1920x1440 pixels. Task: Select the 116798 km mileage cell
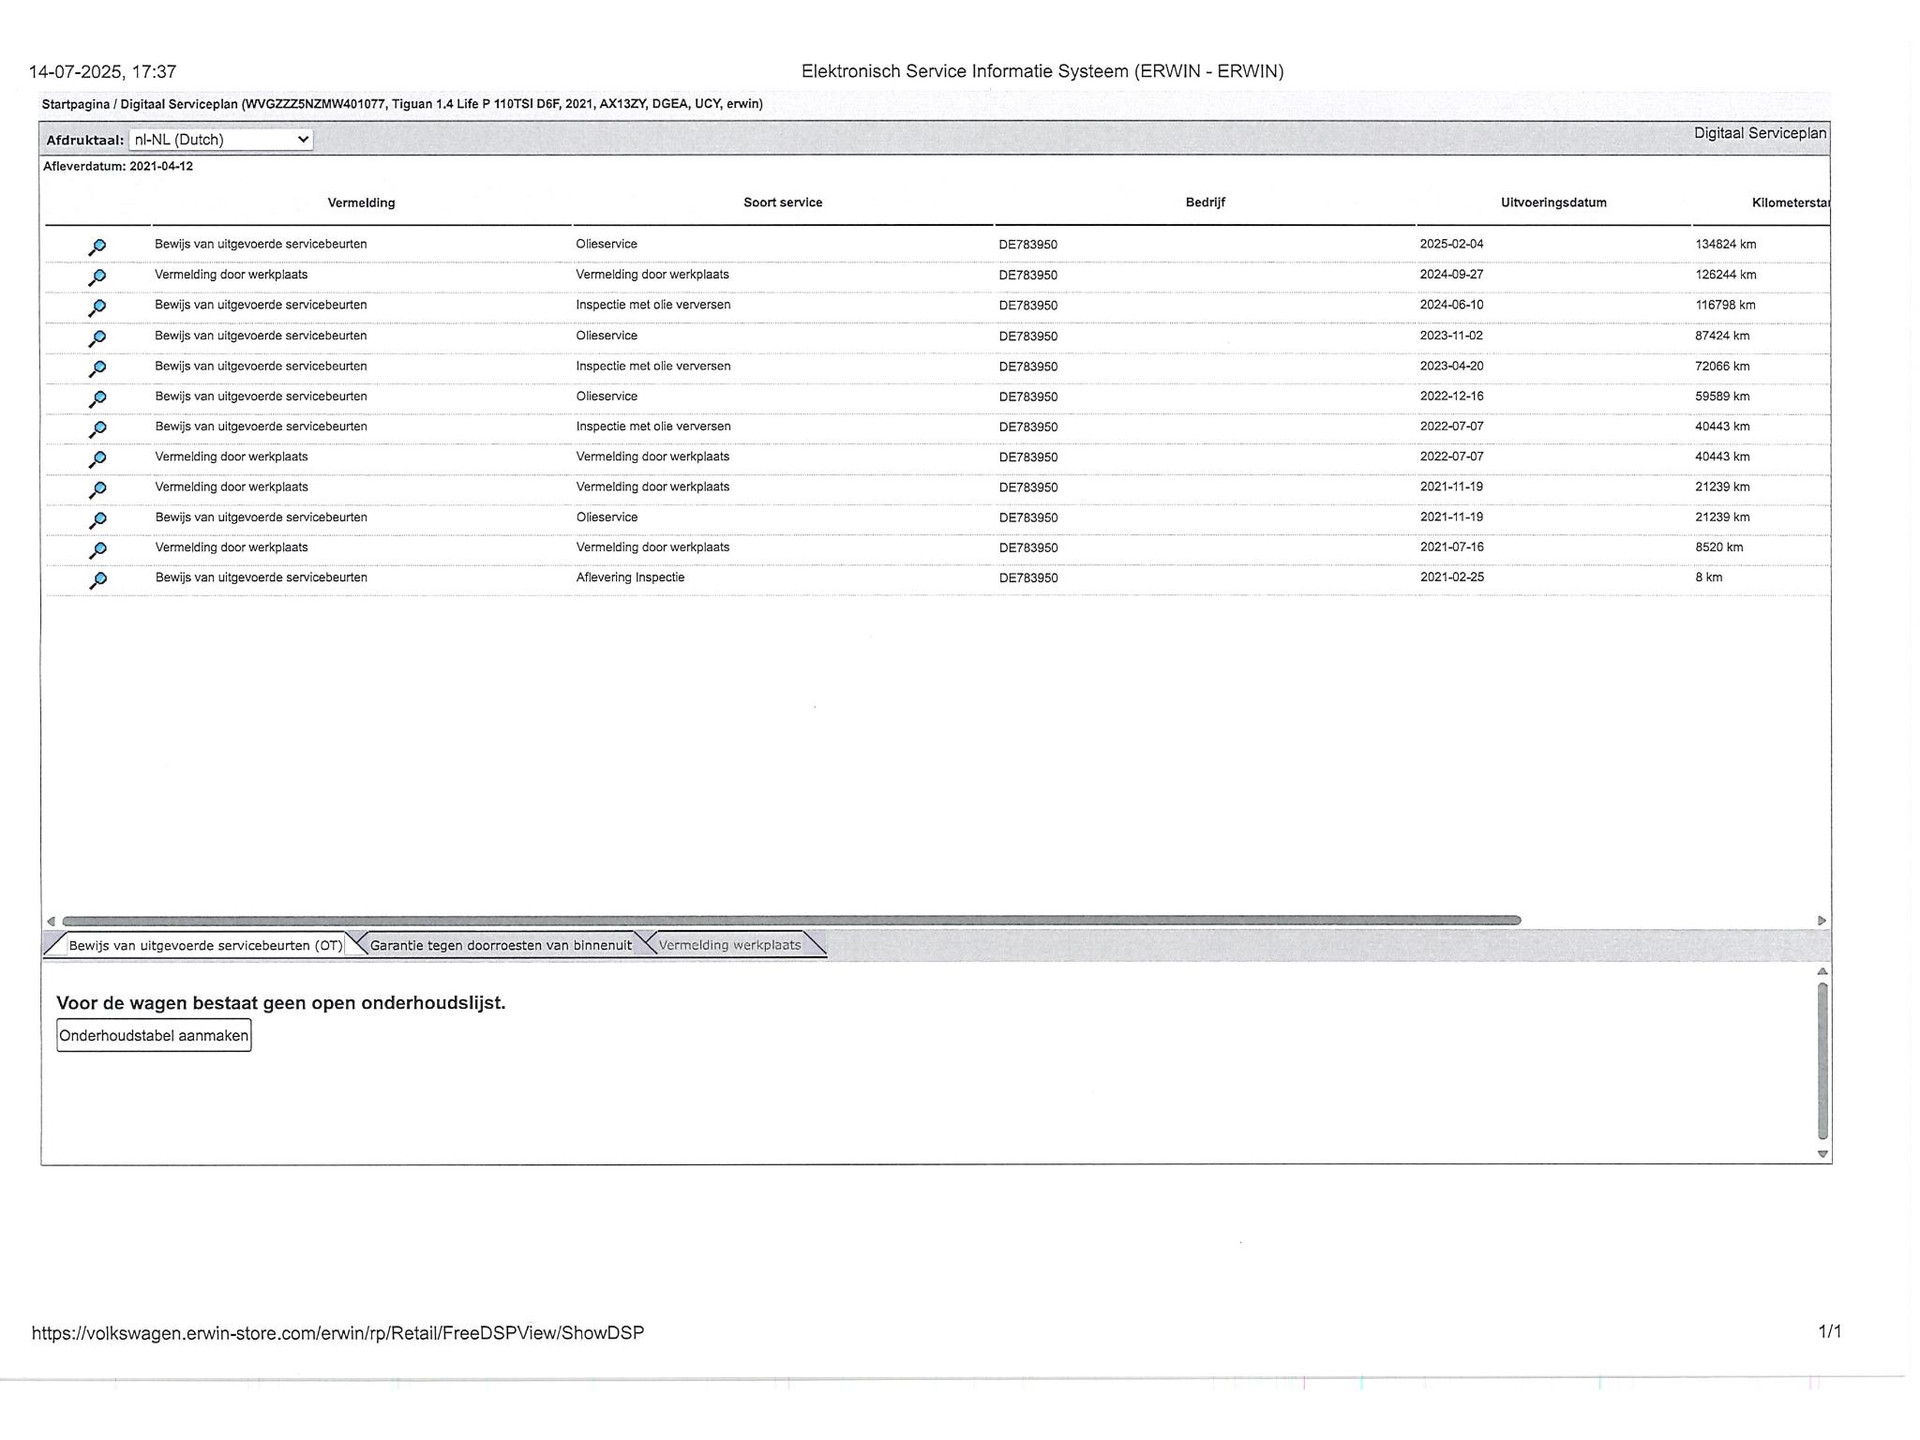click(x=1725, y=305)
